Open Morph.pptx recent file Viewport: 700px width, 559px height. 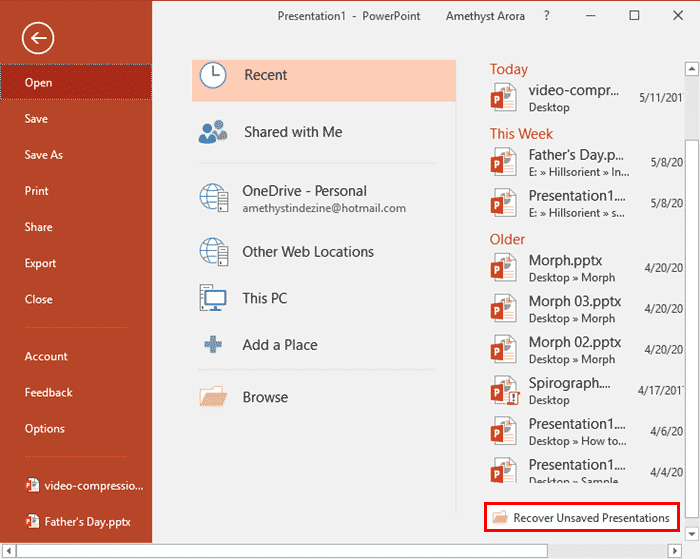click(x=586, y=268)
